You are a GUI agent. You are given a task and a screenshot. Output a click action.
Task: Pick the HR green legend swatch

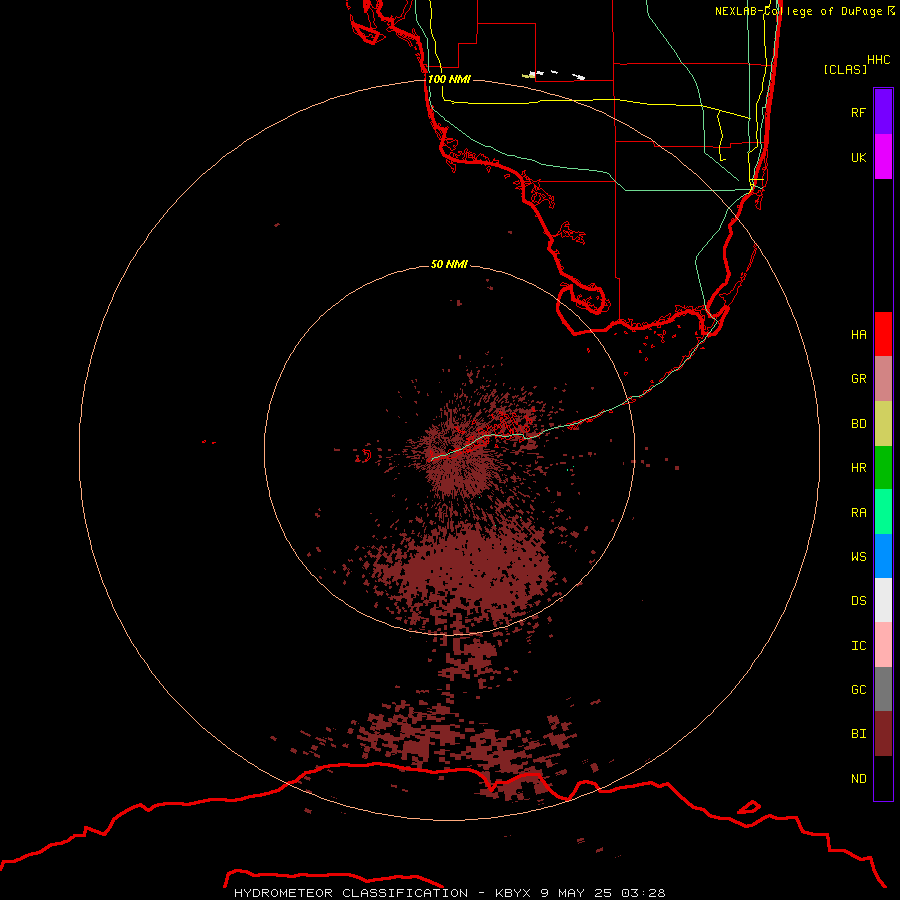[883, 468]
